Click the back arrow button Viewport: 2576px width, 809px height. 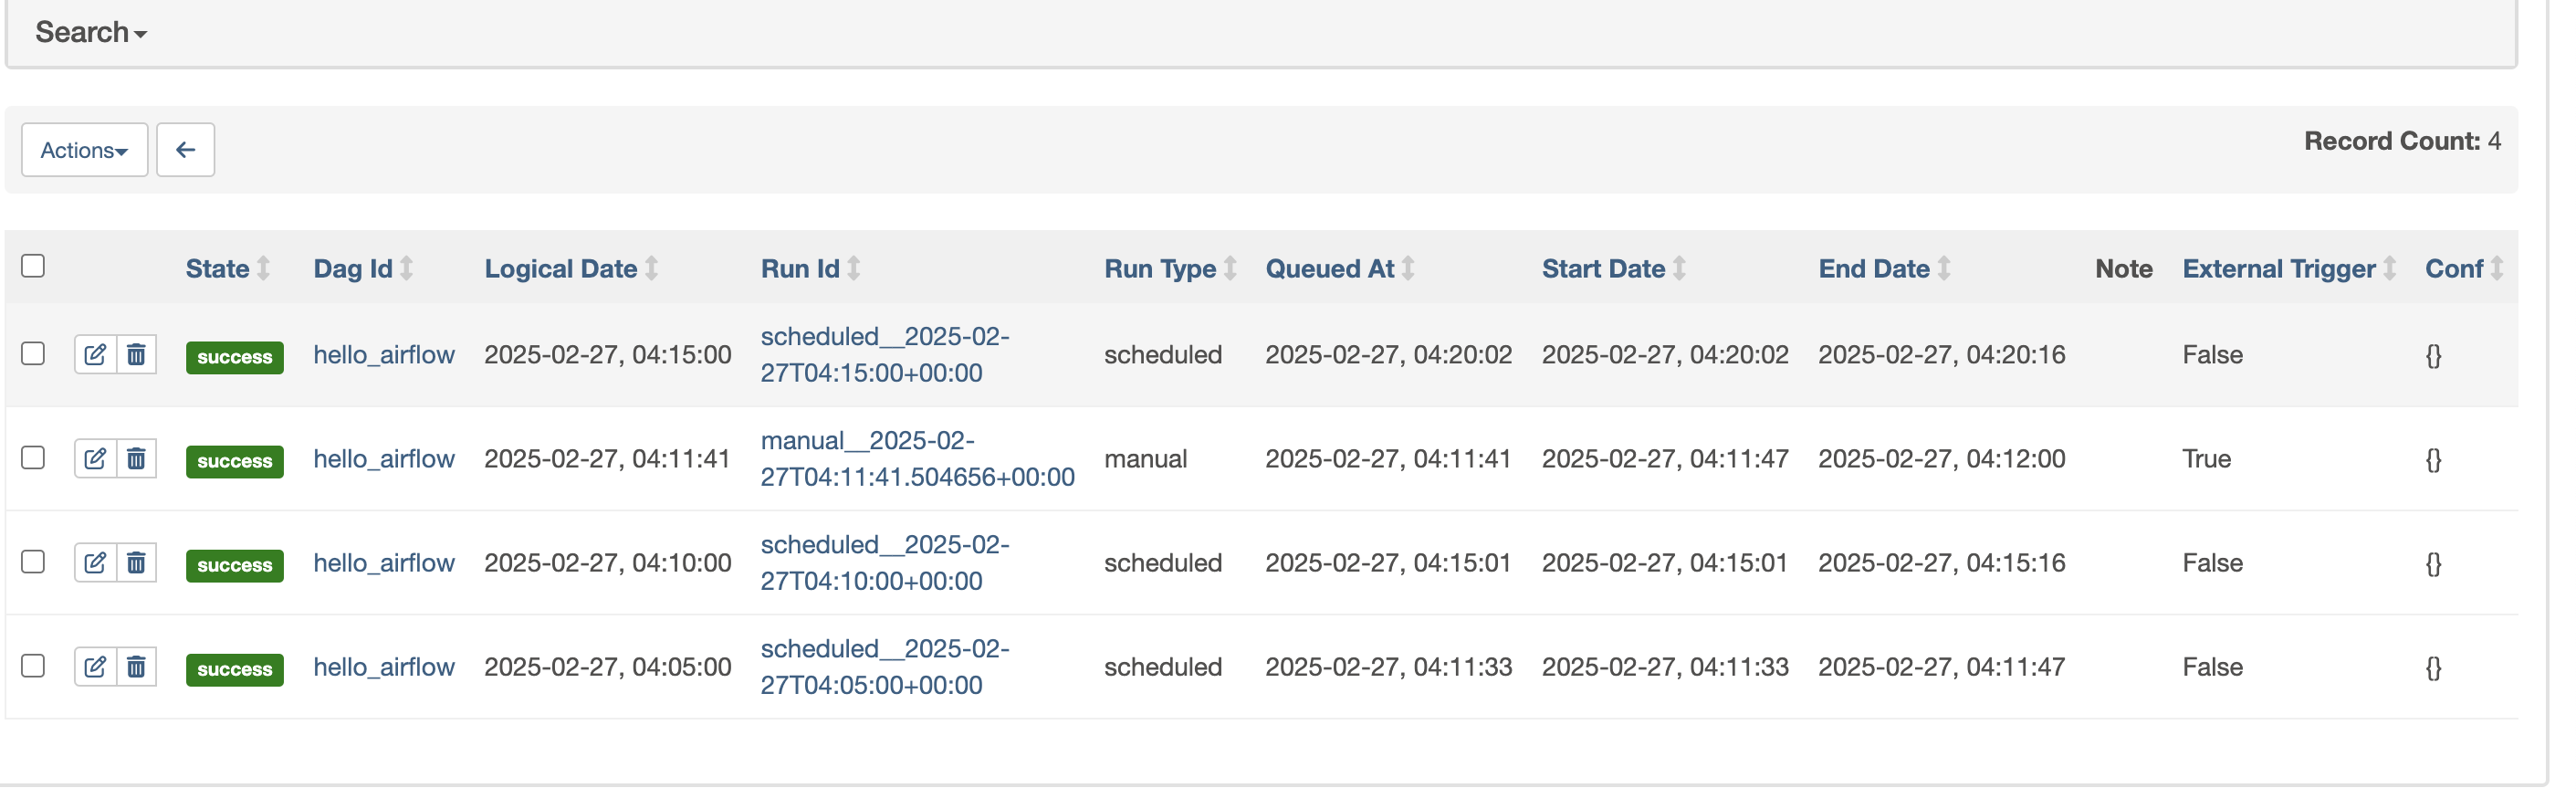[x=186, y=150]
